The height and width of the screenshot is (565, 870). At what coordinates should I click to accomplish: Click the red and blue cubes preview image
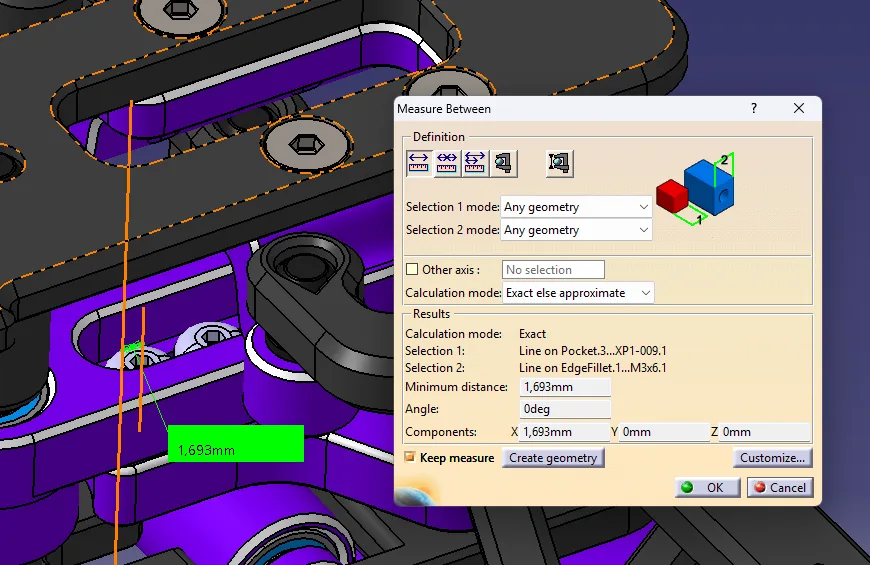pos(696,189)
